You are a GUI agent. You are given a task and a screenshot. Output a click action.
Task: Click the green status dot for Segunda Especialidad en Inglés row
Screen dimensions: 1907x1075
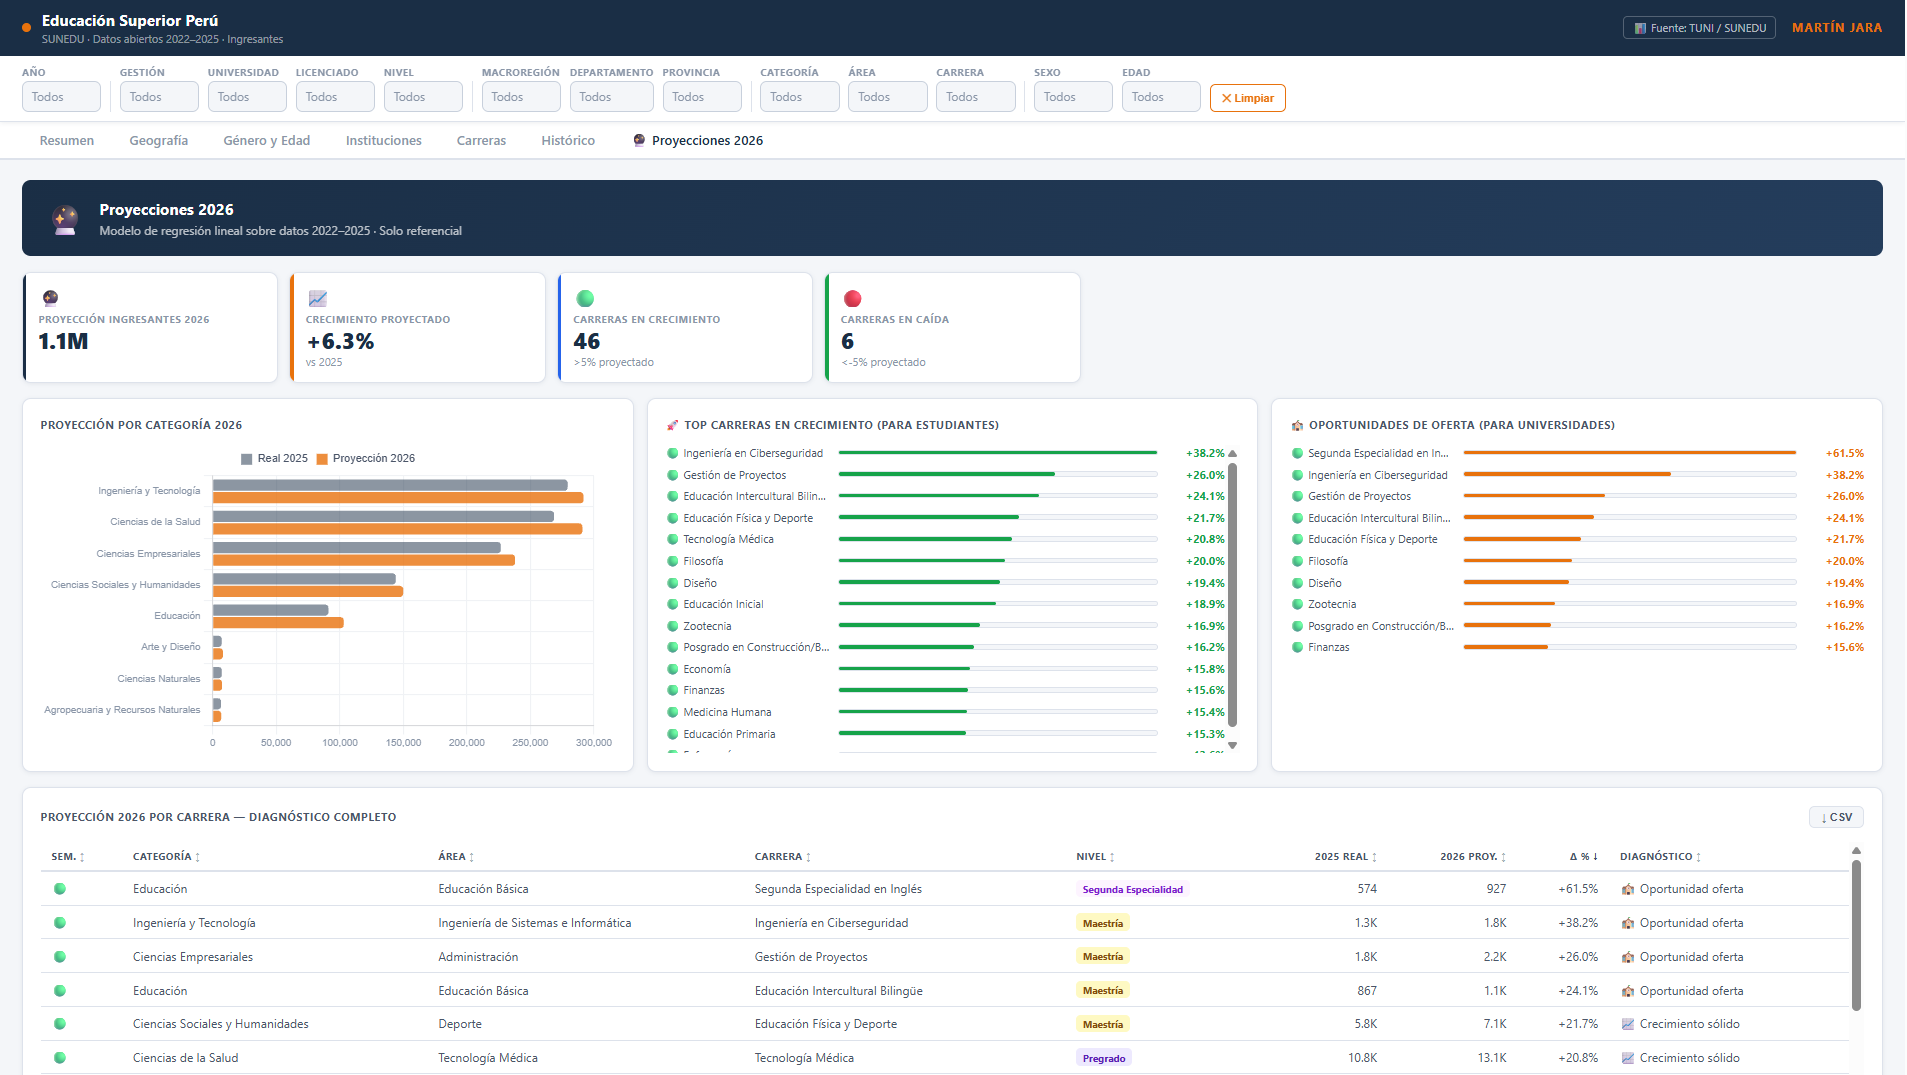pyautogui.click(x=60, y=889)
